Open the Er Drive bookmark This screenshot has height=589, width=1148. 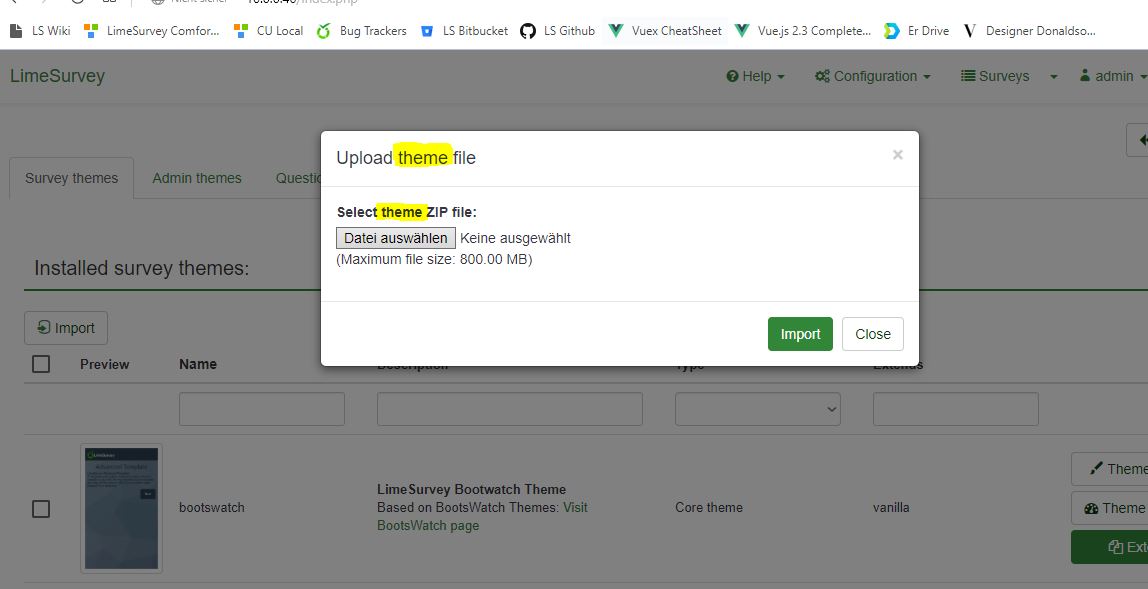917,31
